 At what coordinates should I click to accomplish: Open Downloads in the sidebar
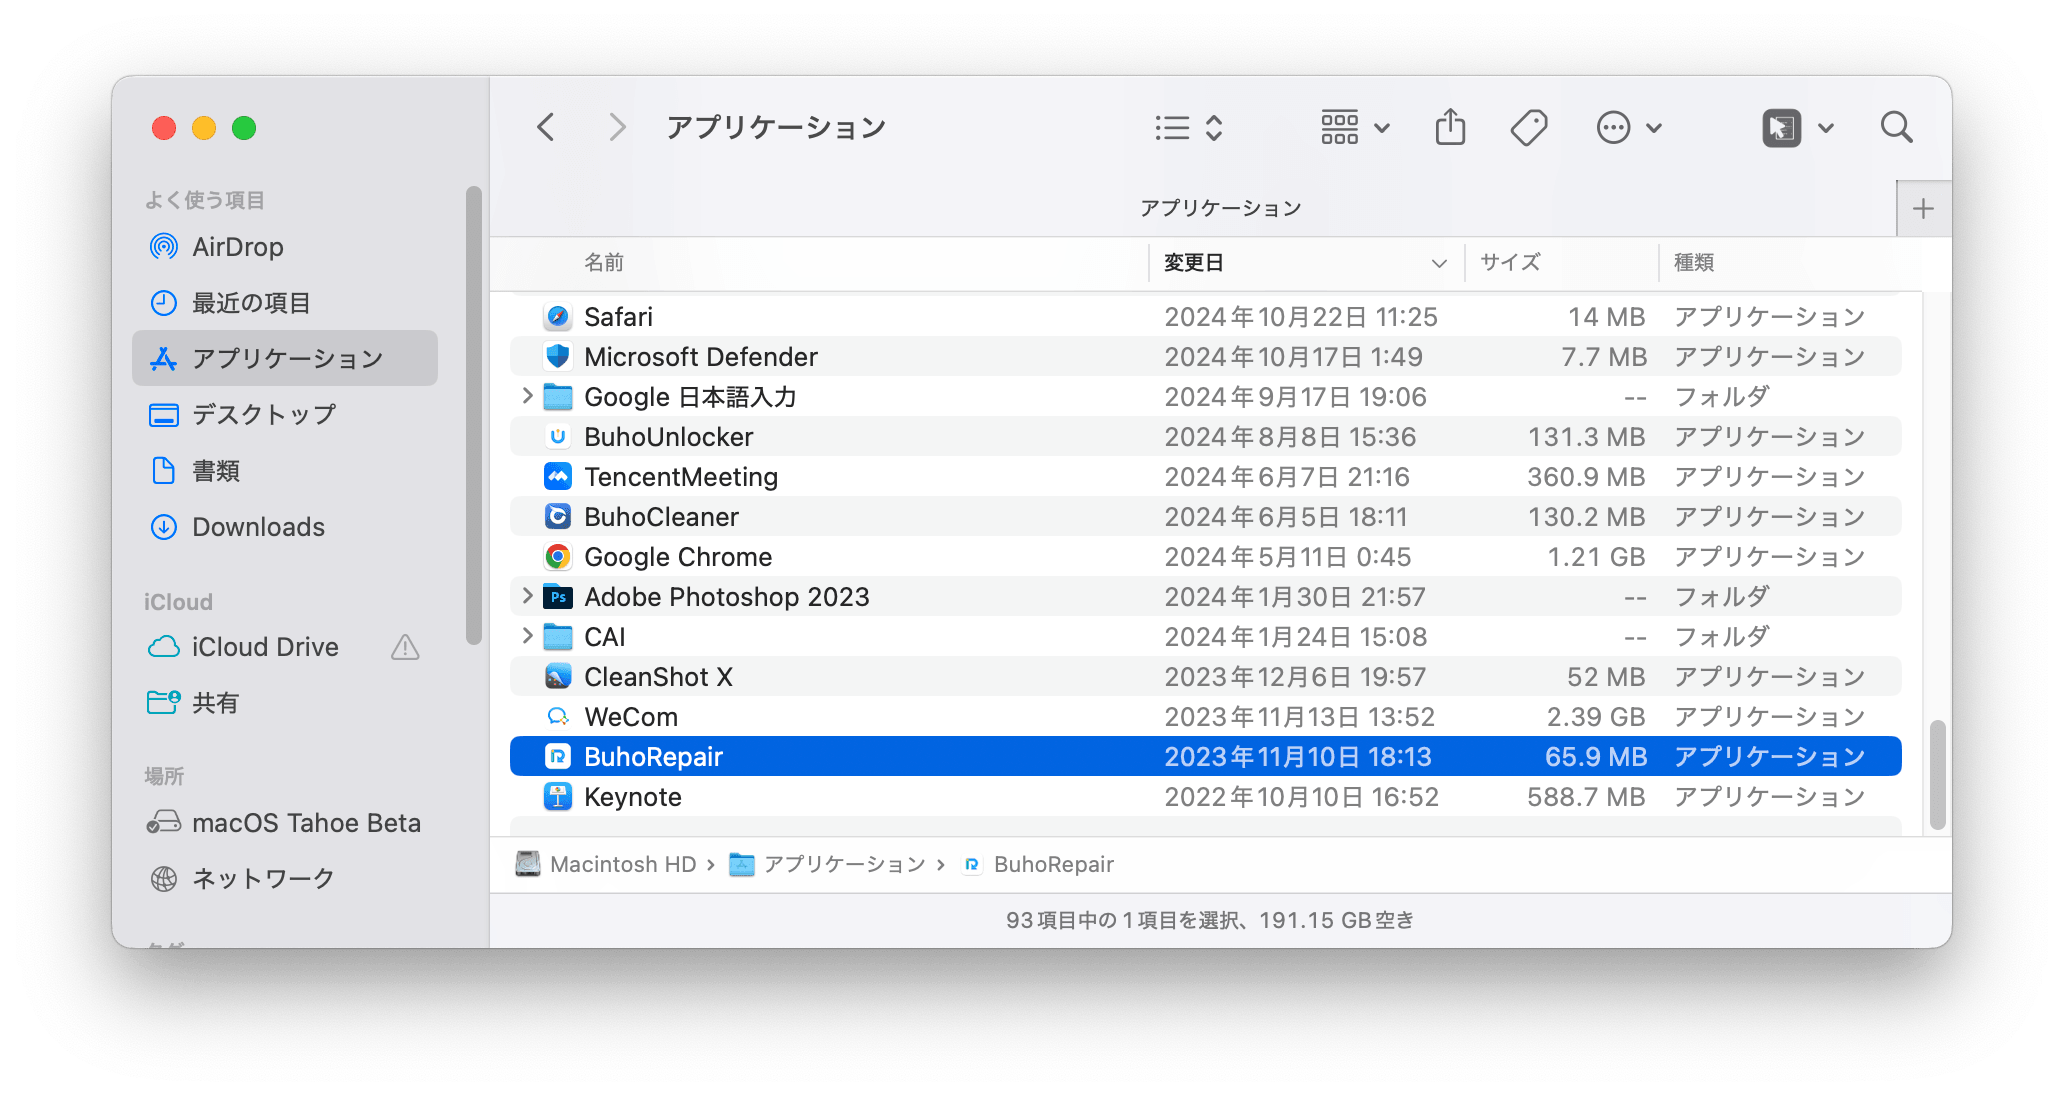coord(285,527)
